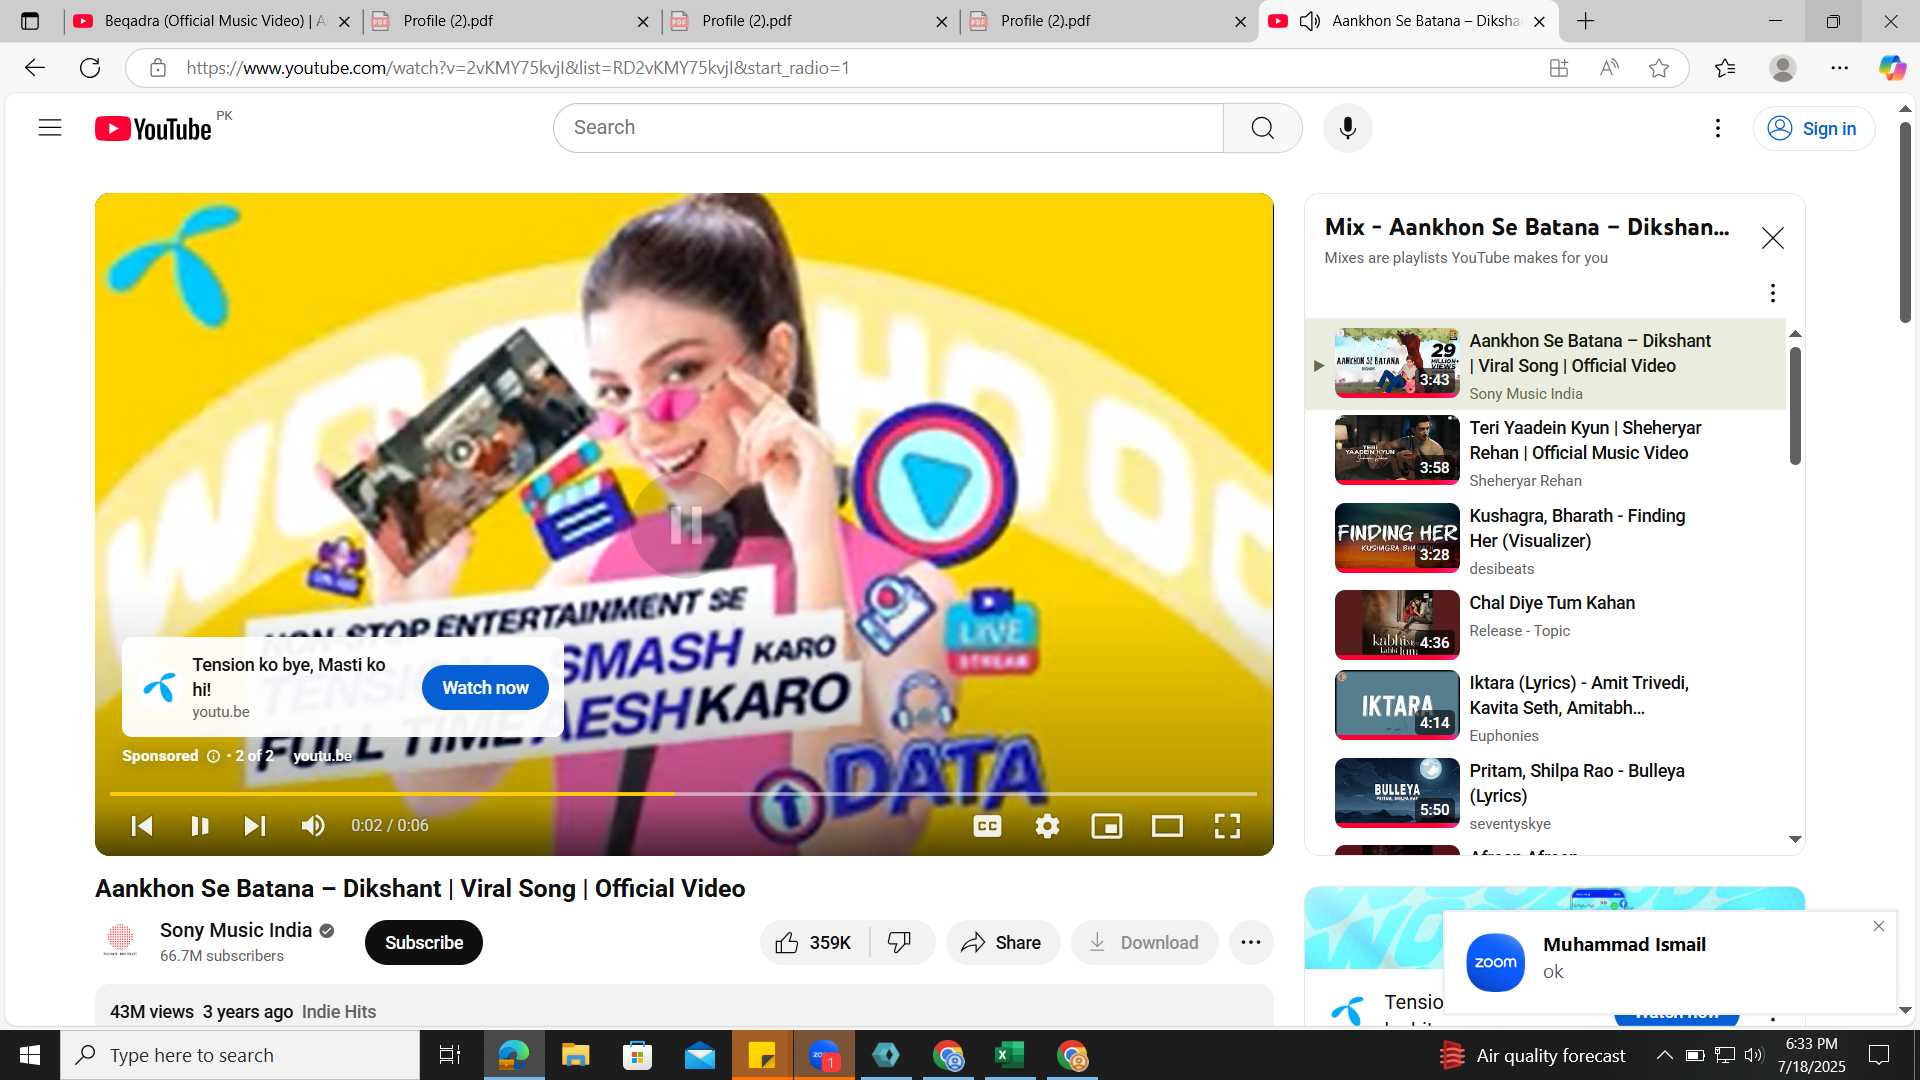Image resolution: width=1920 pixels, height=1080 pixels.
Task: Focus the YouTube Search field
Action: point(888,128)
